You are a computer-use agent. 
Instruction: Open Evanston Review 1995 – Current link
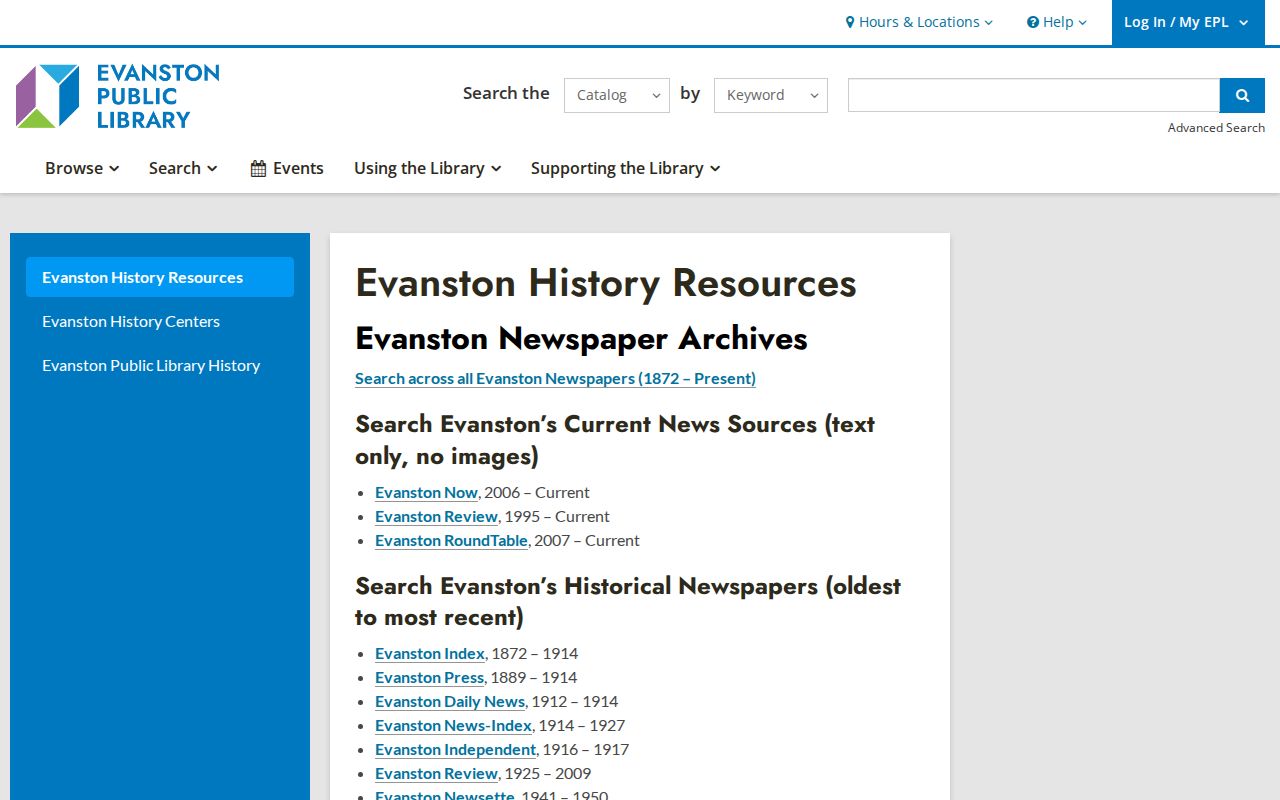pyautogui.click(x=436, y=516)
